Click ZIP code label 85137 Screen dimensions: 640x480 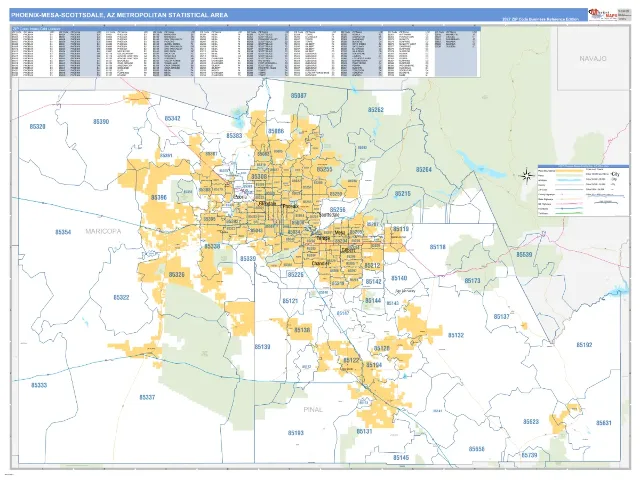coord(501,317)
